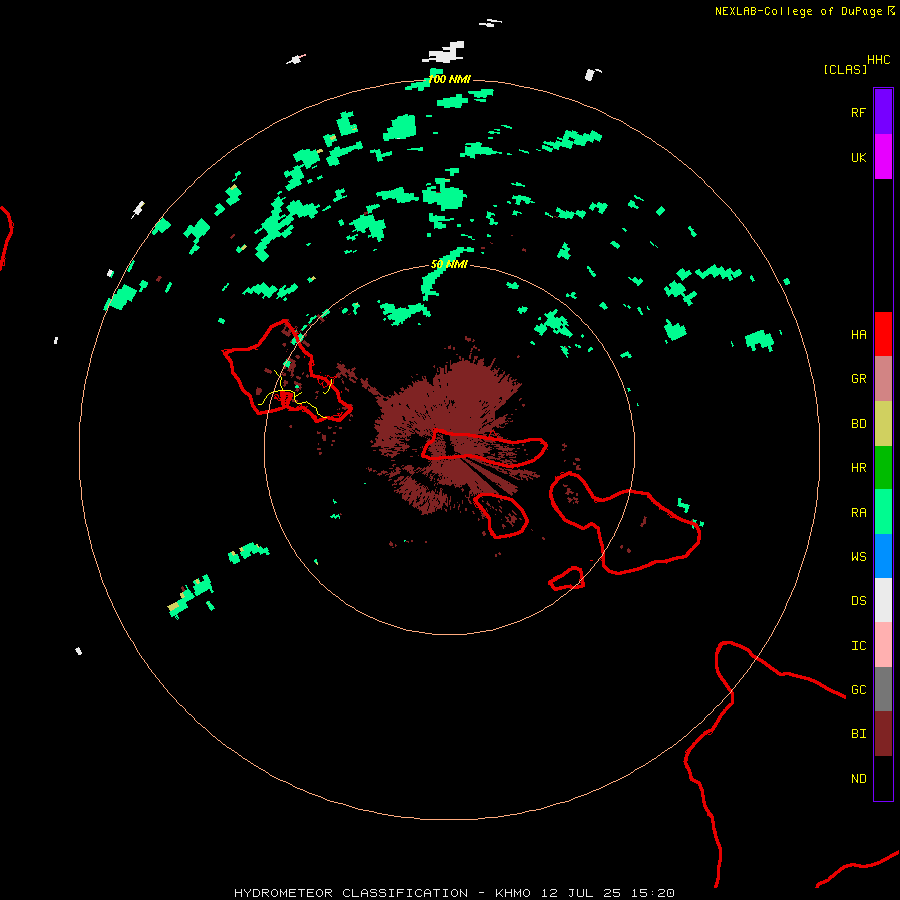
Task: Click the HR legend label
Action: click(x=858, y=468)
